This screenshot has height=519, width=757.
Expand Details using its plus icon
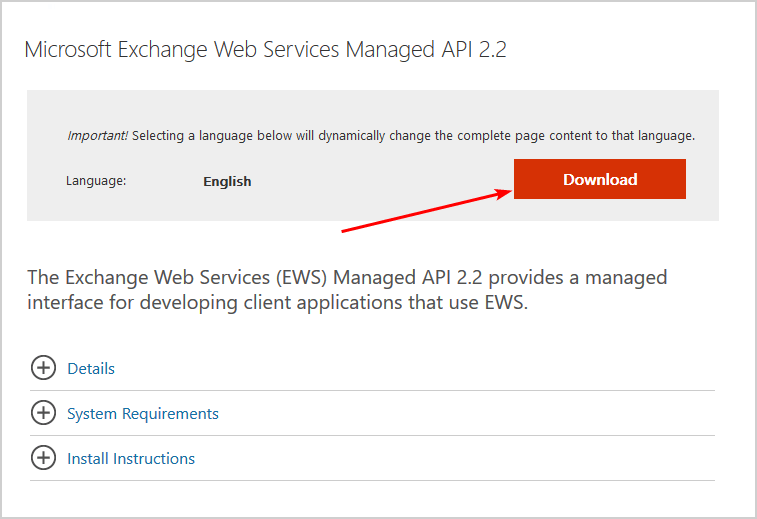point(43,368)
